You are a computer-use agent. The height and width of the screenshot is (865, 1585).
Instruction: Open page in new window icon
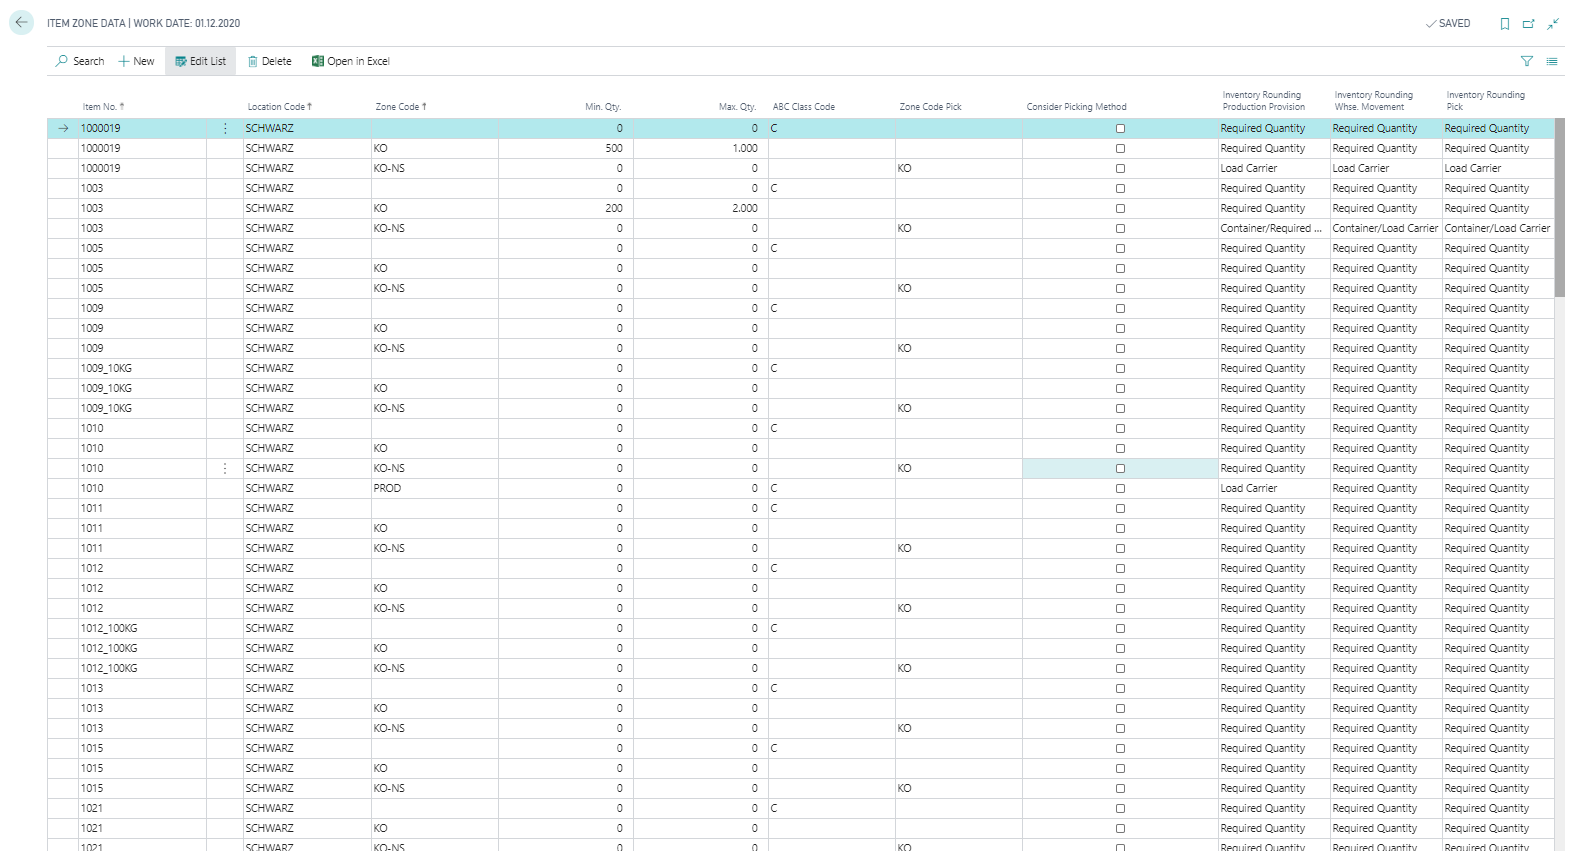coord(1528,23)
